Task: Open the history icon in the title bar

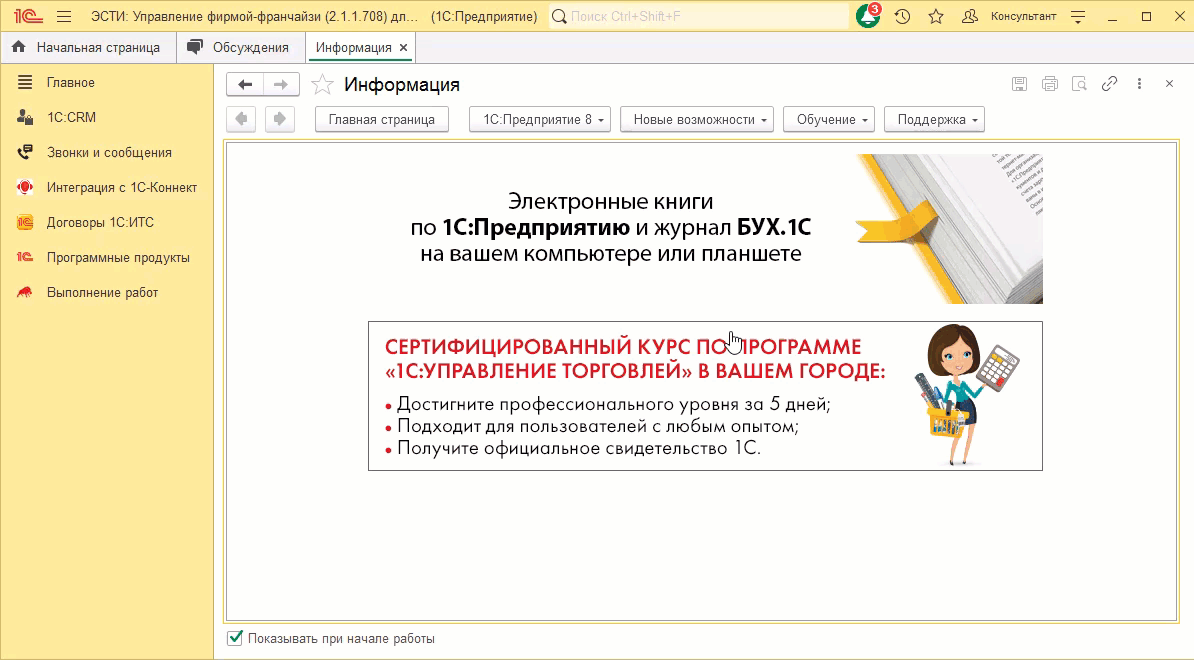Action: point(903,16)
